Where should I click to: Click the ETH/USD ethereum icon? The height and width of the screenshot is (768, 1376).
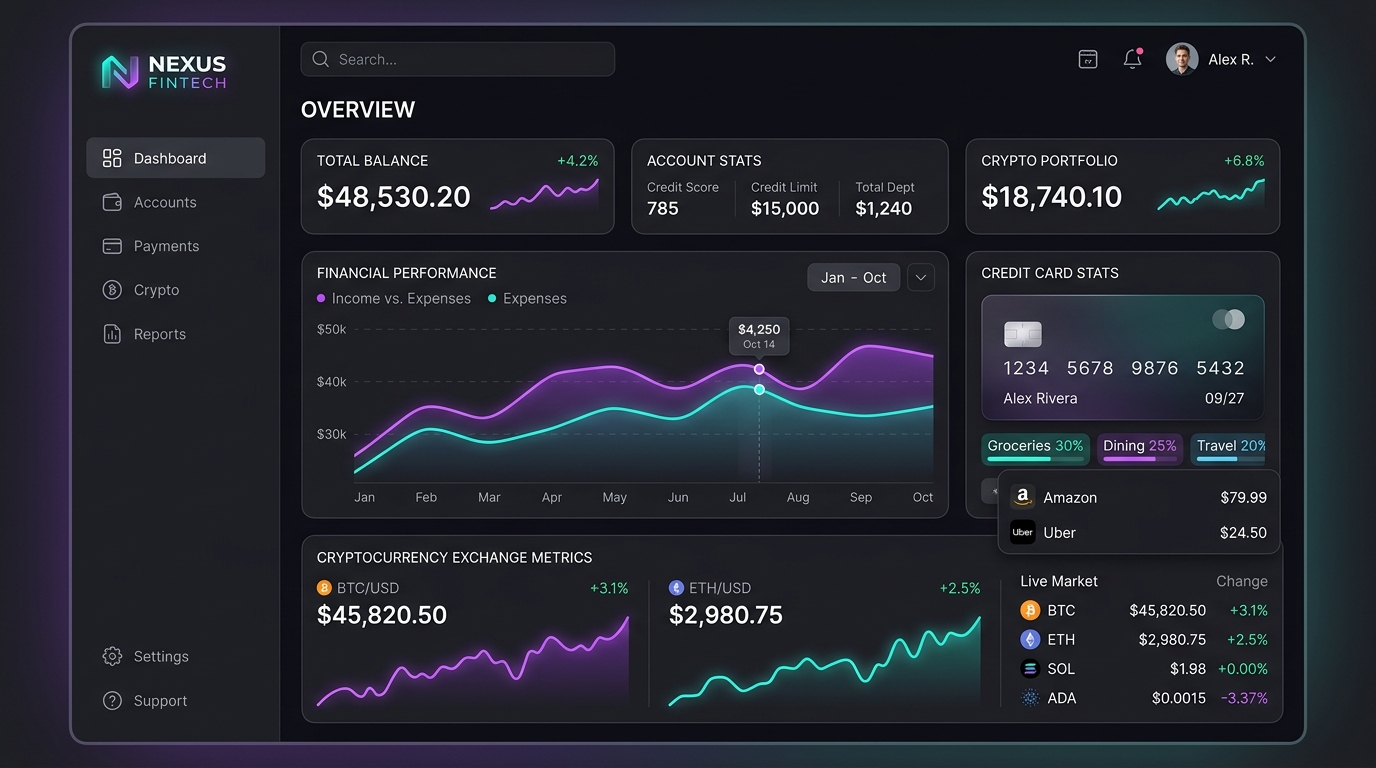click(x=676, y=588)
